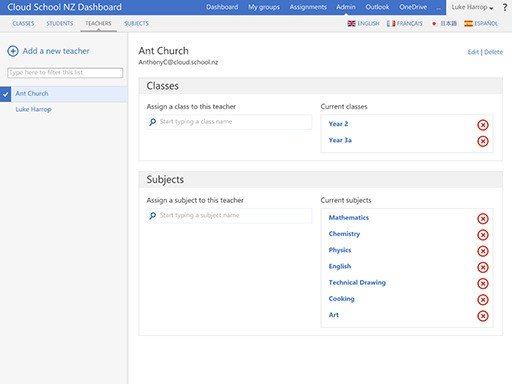Click the Delete link for Ant Church
512x384 pixels.
point(493,52)
